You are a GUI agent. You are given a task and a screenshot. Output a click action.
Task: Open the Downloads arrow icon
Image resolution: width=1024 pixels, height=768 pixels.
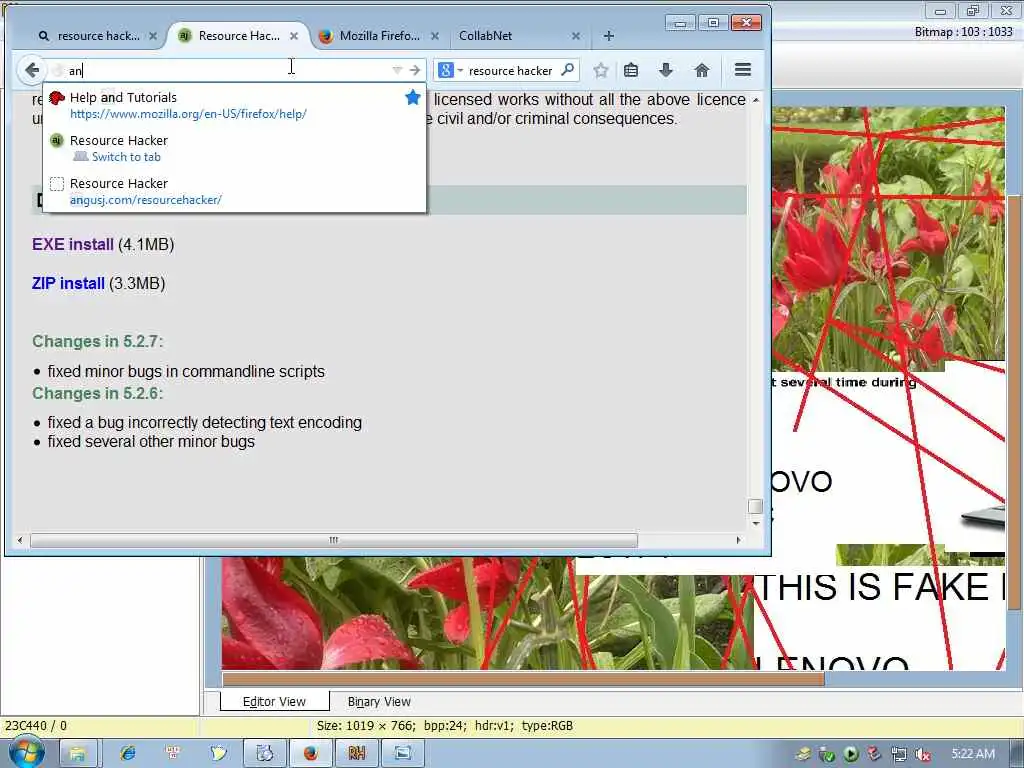665,70
